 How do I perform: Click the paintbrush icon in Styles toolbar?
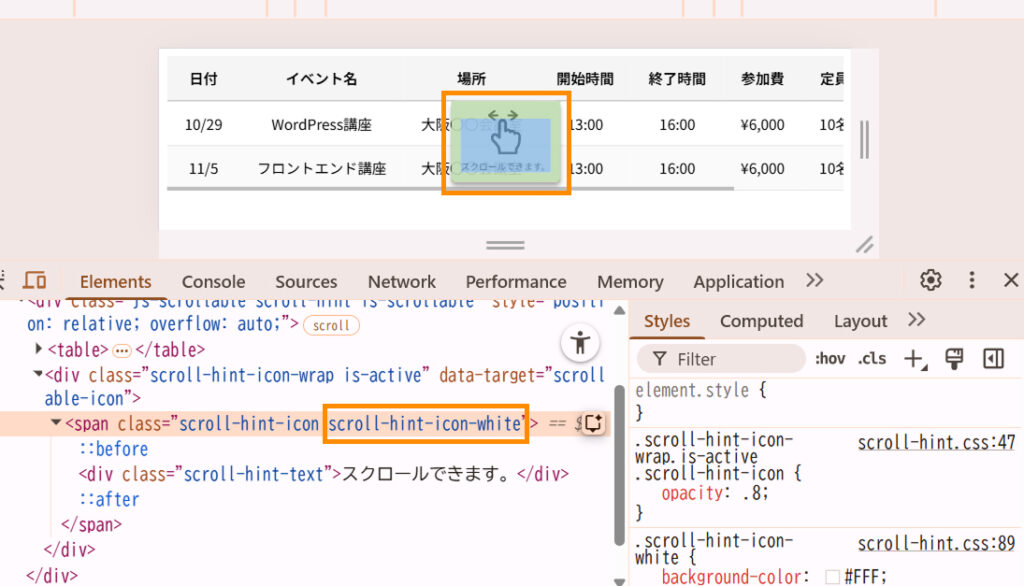953,359
